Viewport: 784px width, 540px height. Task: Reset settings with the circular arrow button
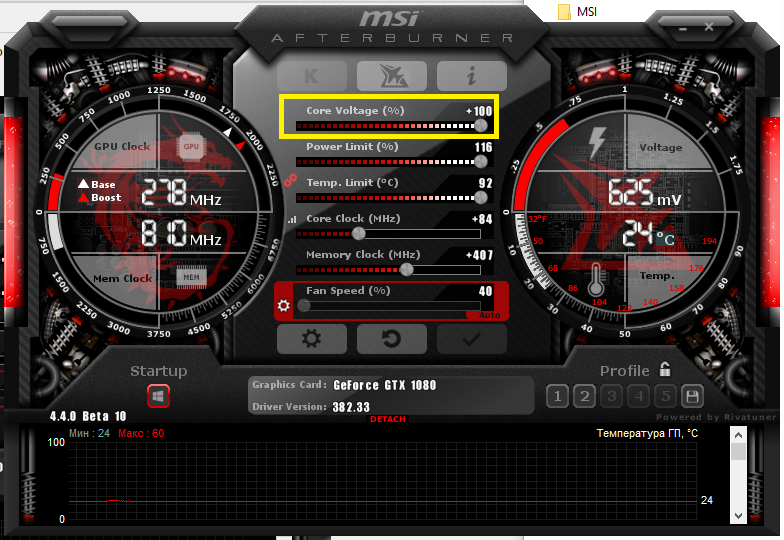pos(392,339)
